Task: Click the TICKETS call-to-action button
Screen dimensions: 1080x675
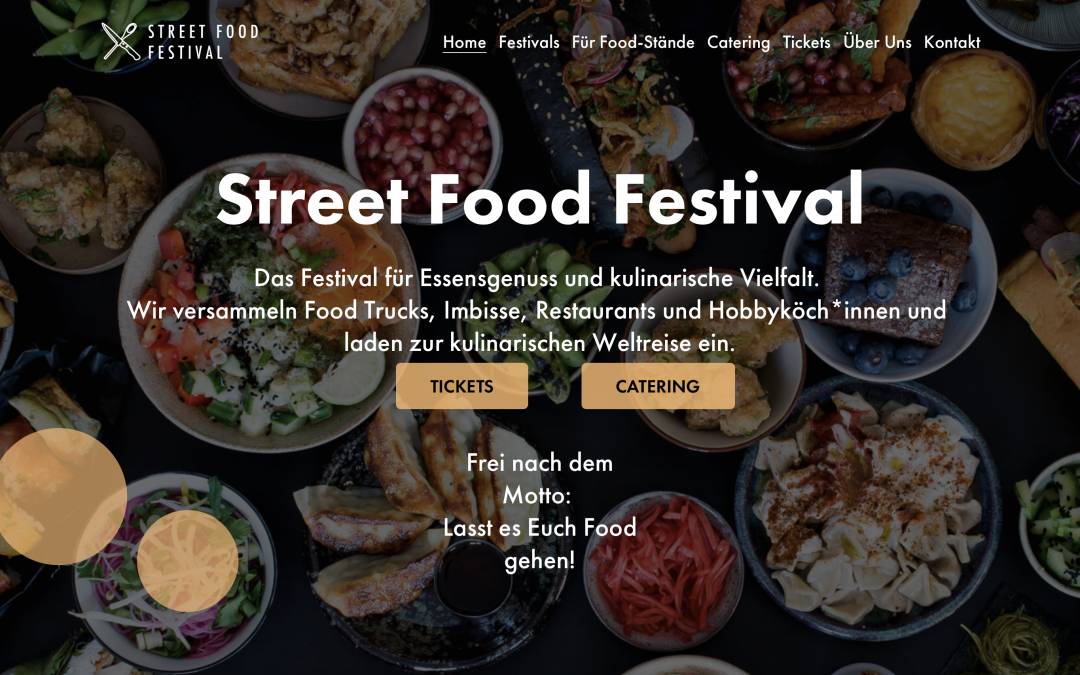Action: [462, 386]
